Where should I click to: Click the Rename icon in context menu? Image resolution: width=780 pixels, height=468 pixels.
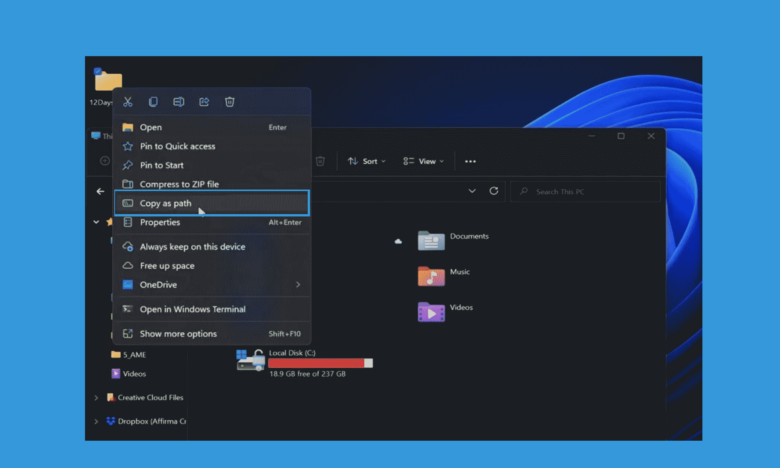click(179, 102)
